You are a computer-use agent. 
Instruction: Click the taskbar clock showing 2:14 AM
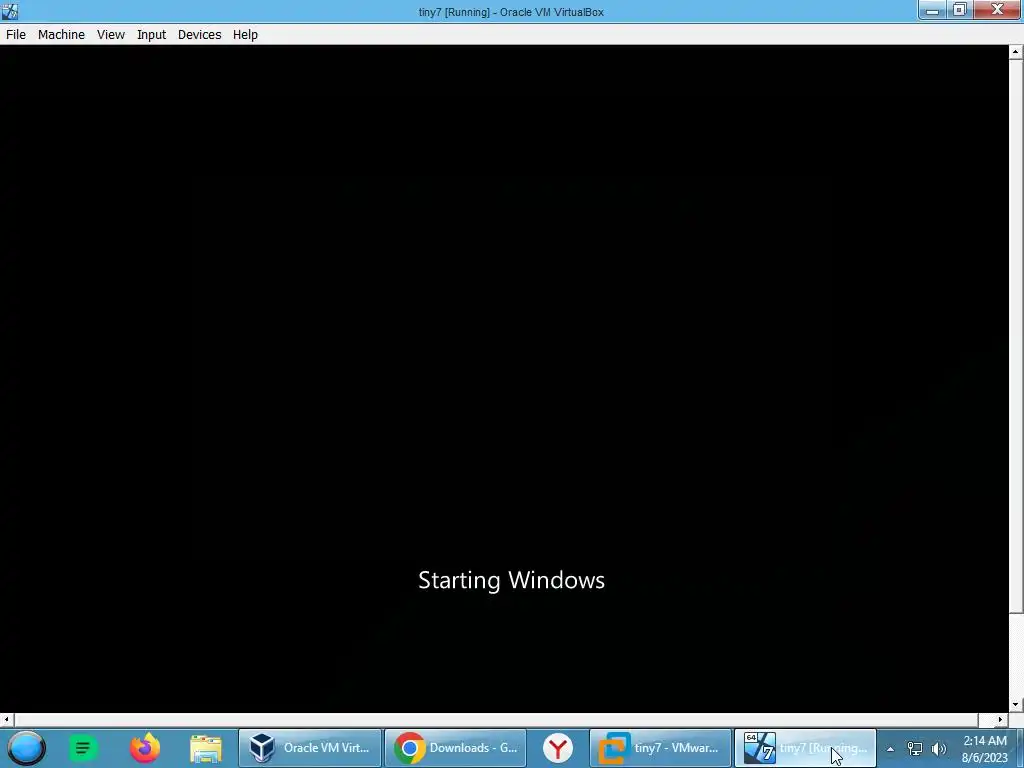click(985, 749)
